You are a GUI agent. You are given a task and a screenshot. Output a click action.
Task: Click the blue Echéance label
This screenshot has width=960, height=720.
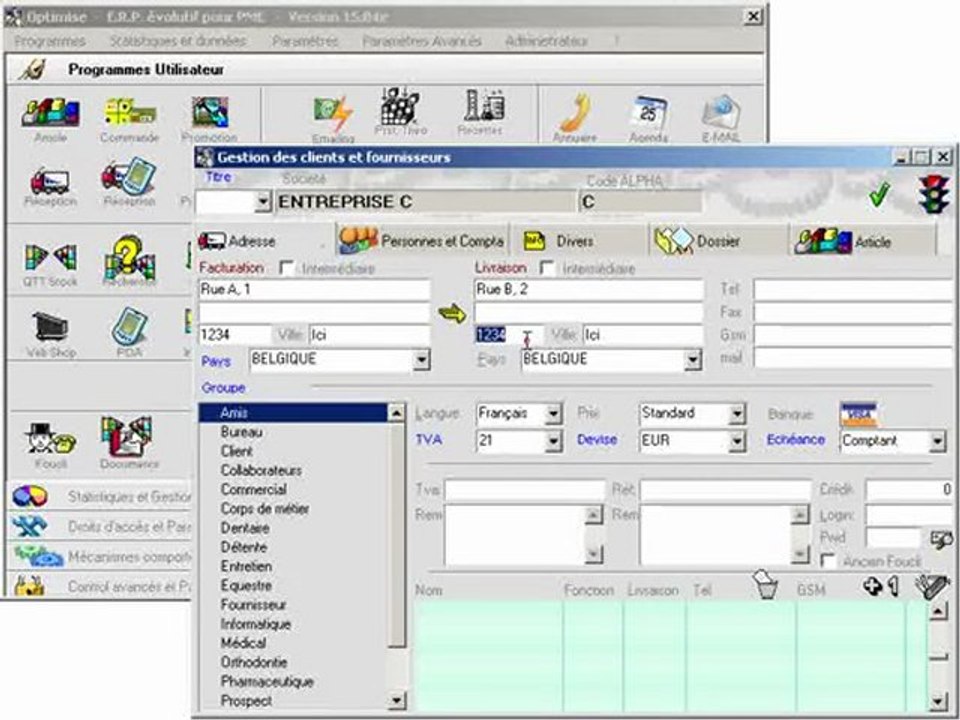796,440
